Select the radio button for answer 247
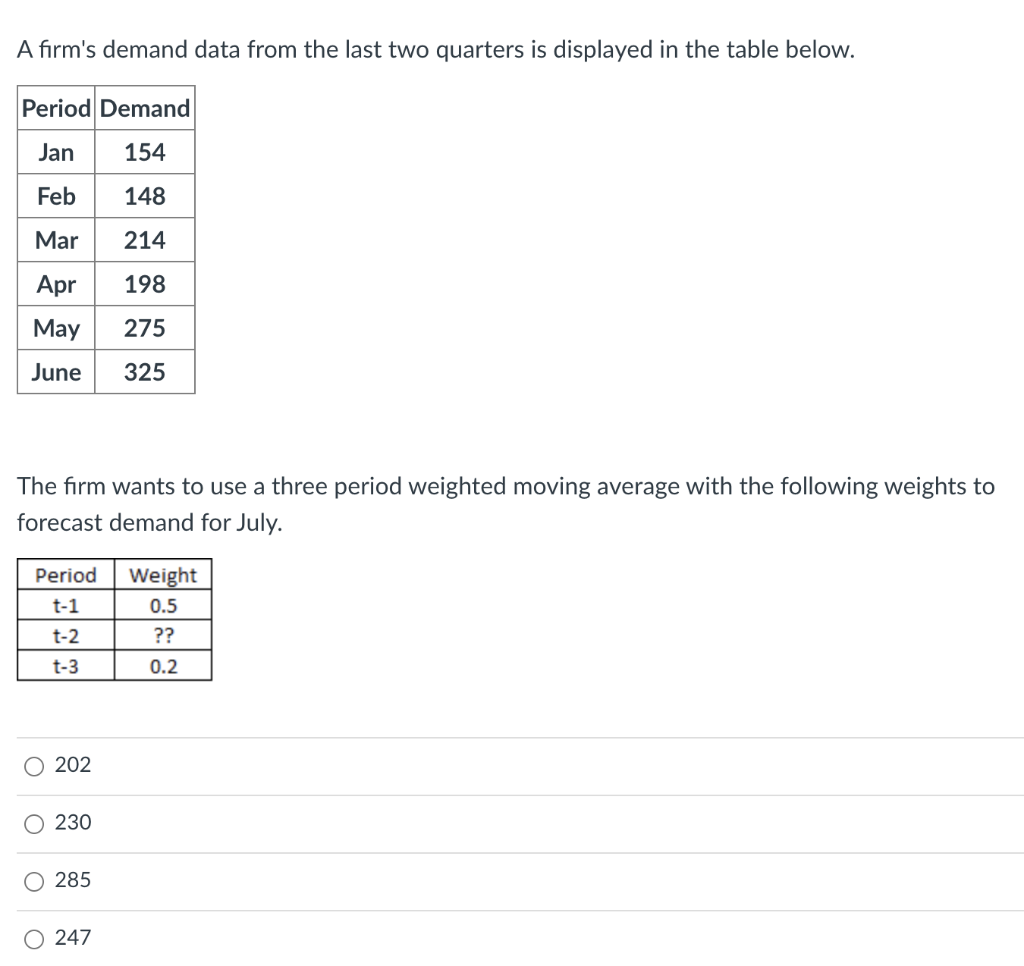 click(x=35, y=938)
